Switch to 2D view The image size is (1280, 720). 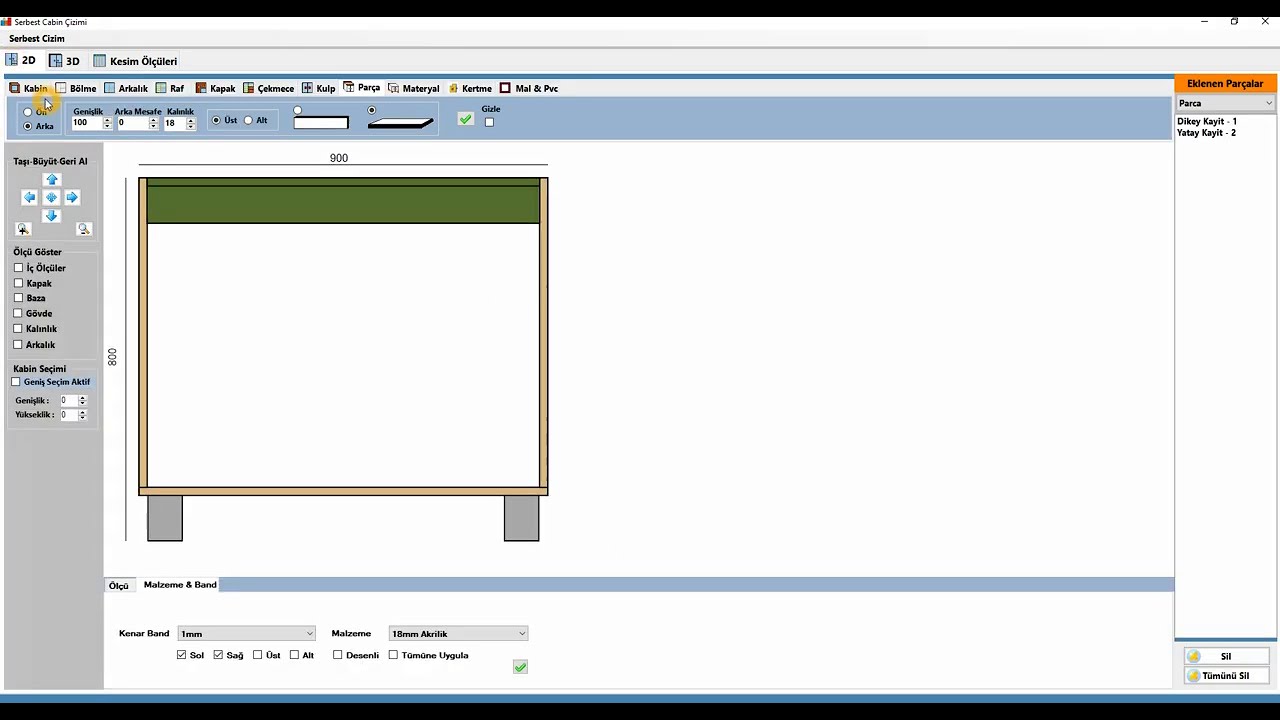click(21, 61)
